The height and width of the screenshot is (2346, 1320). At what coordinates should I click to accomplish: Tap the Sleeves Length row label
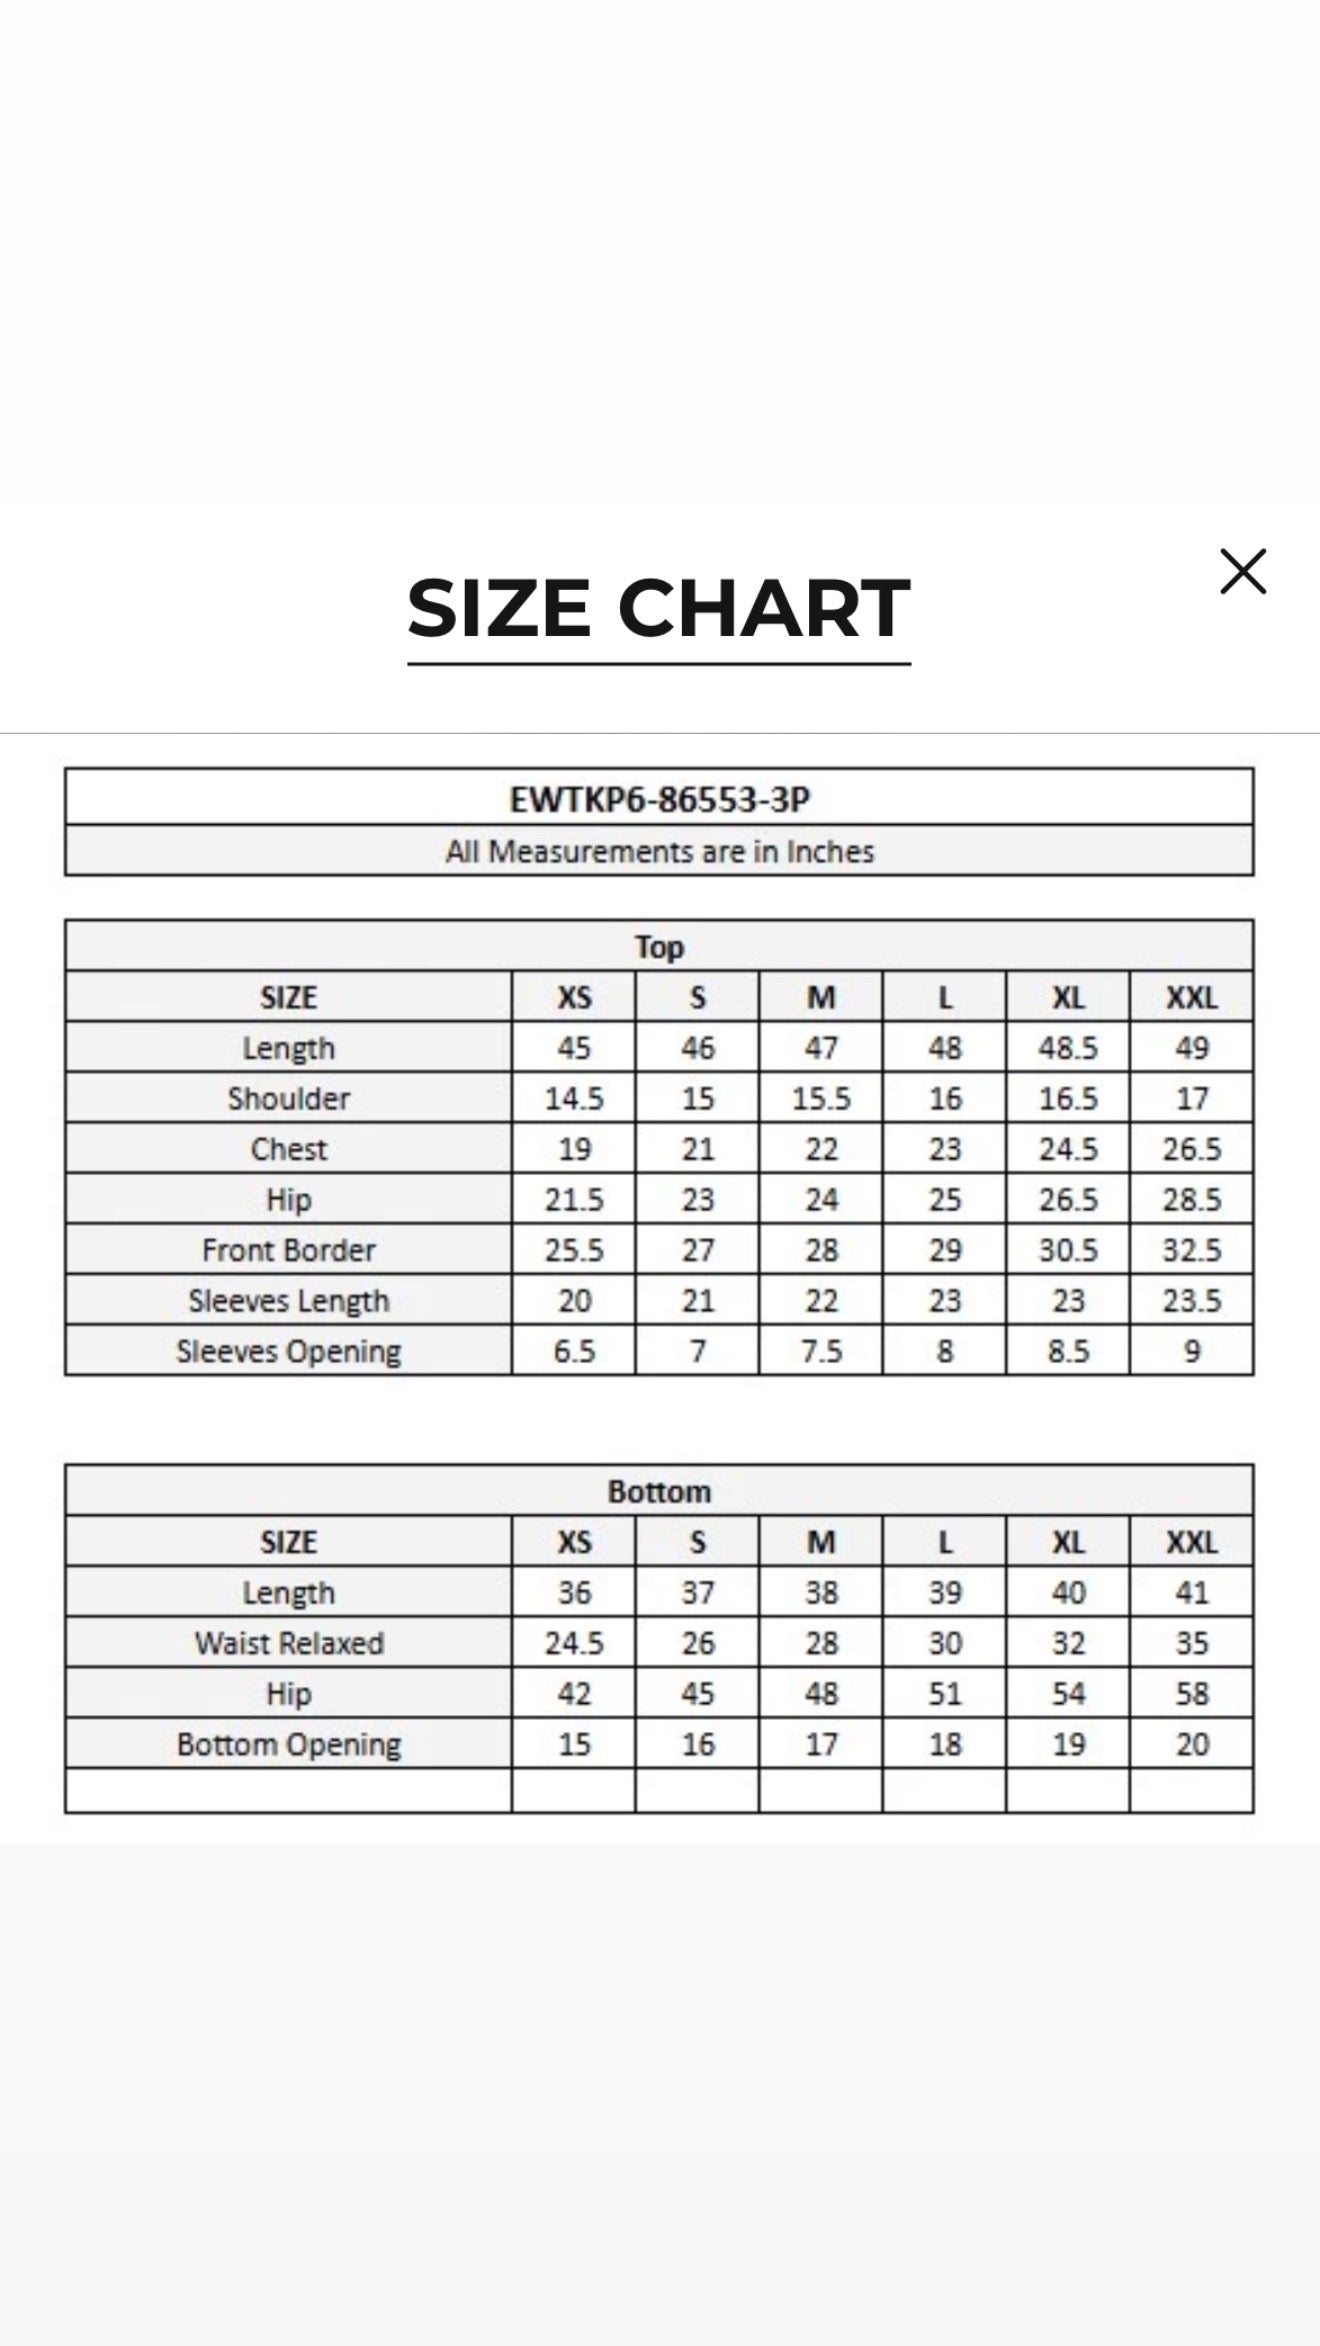click(289, 1300)
